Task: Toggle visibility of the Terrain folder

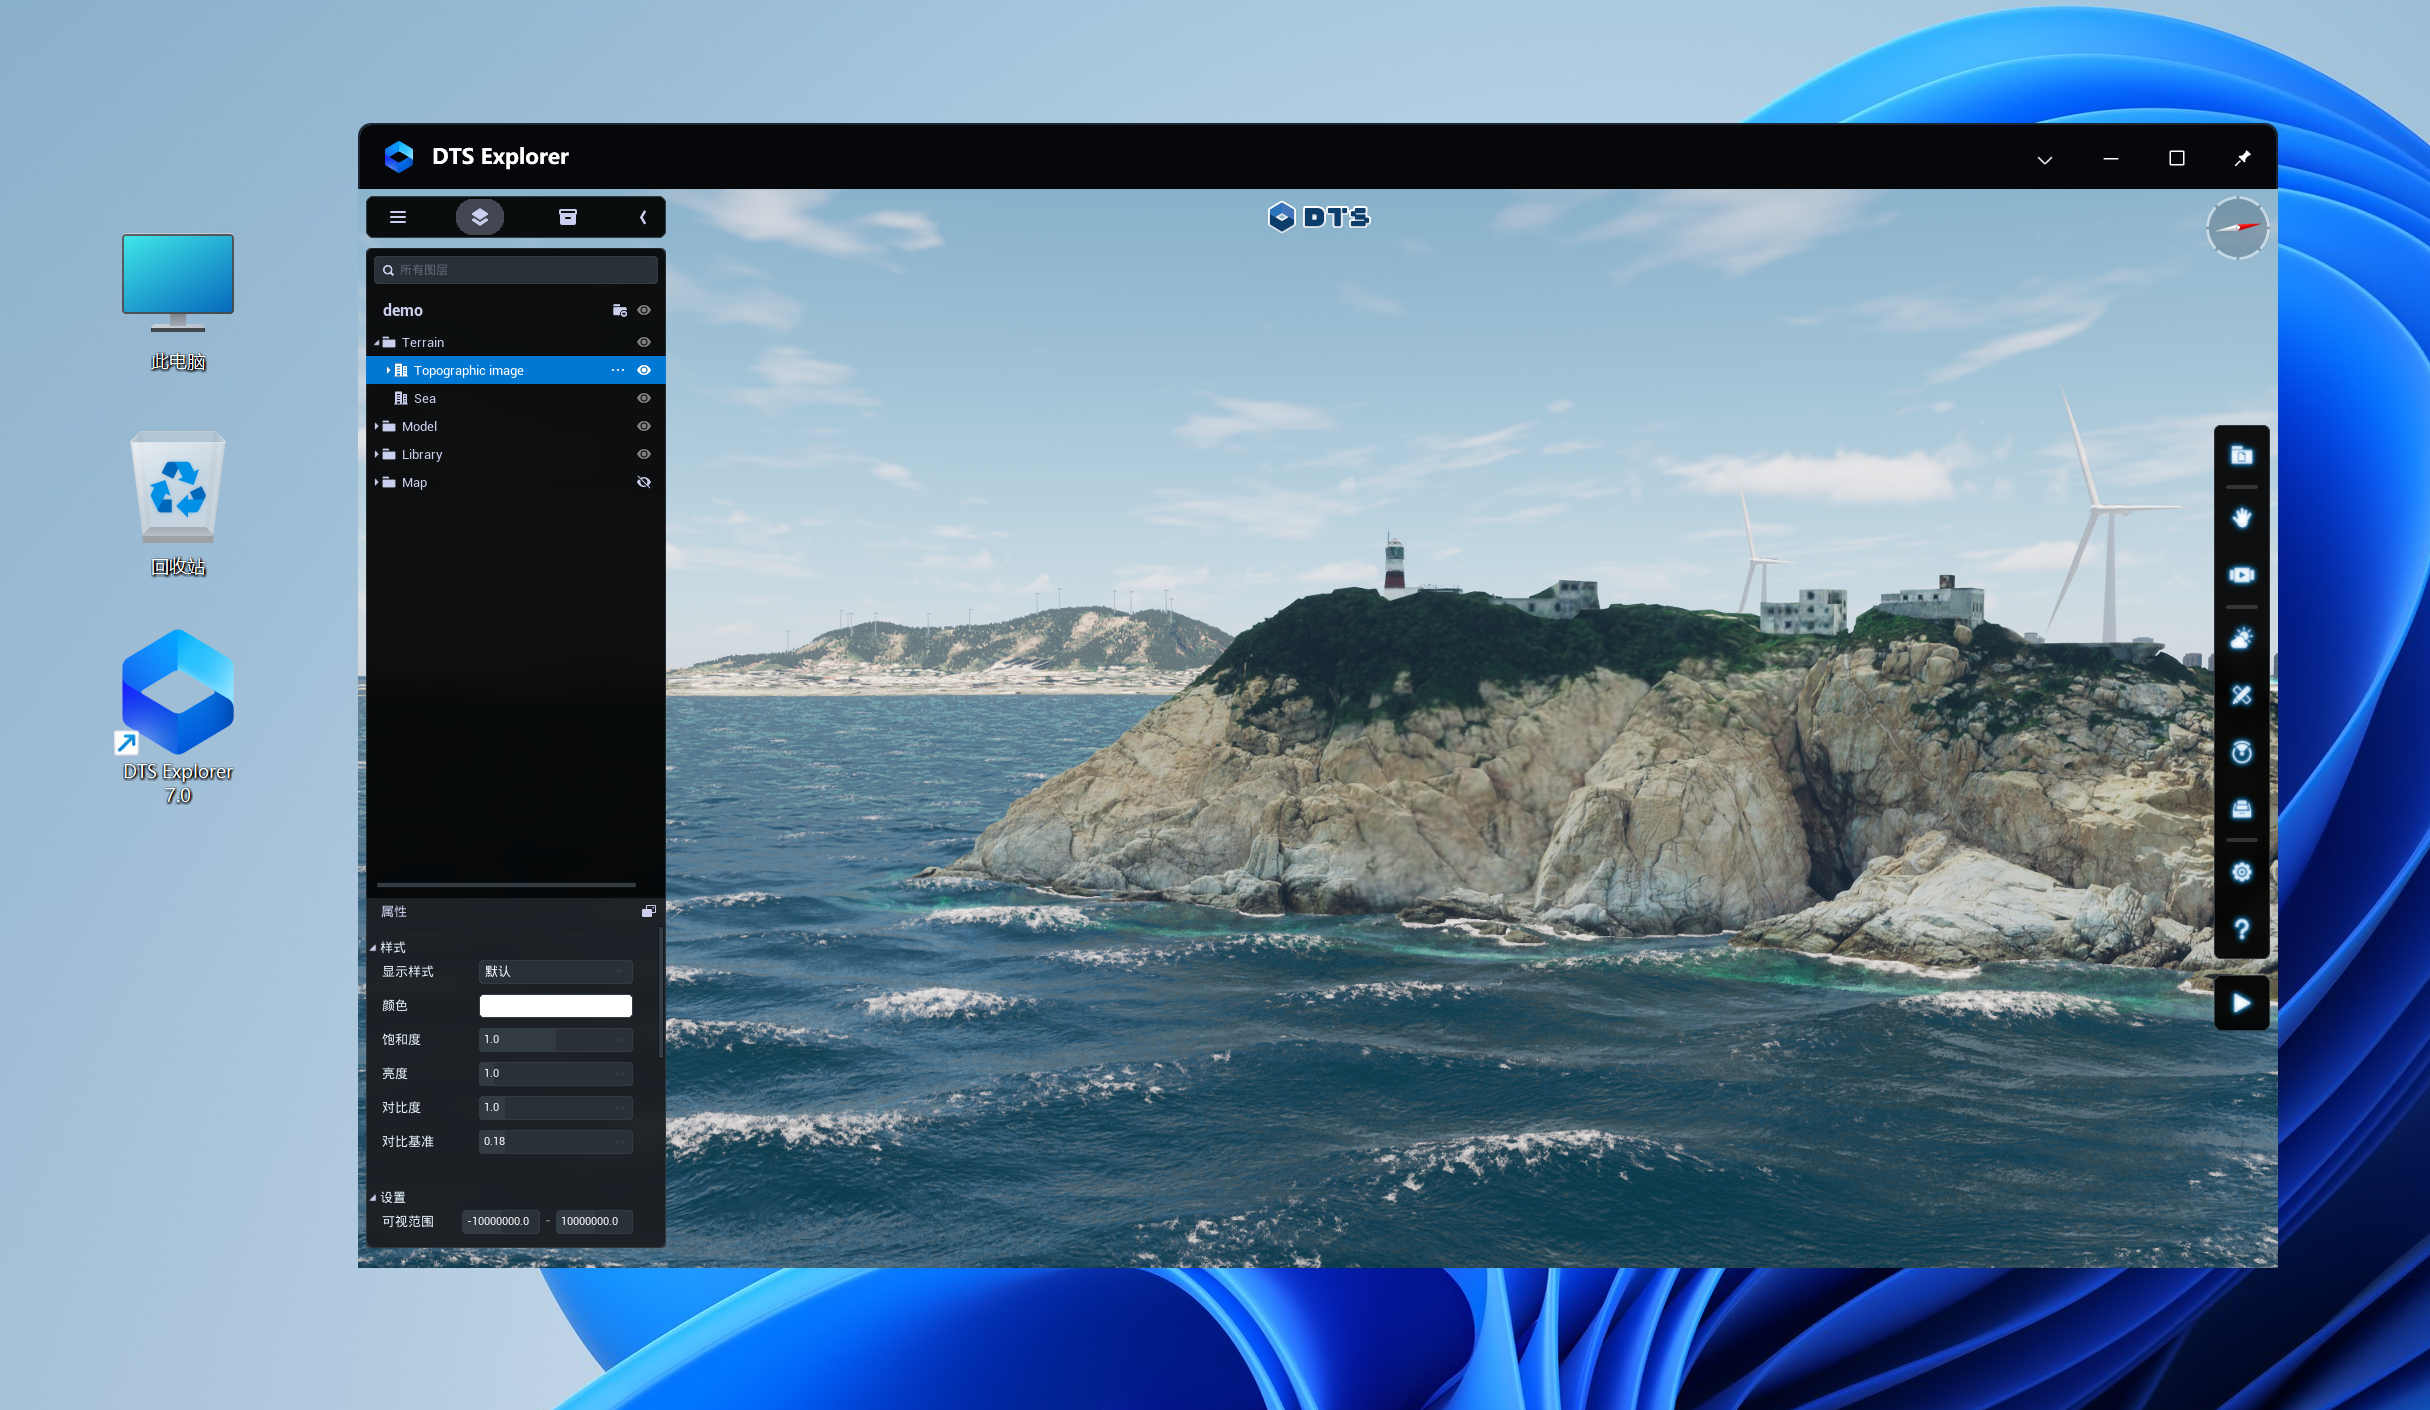Action: 644,342
